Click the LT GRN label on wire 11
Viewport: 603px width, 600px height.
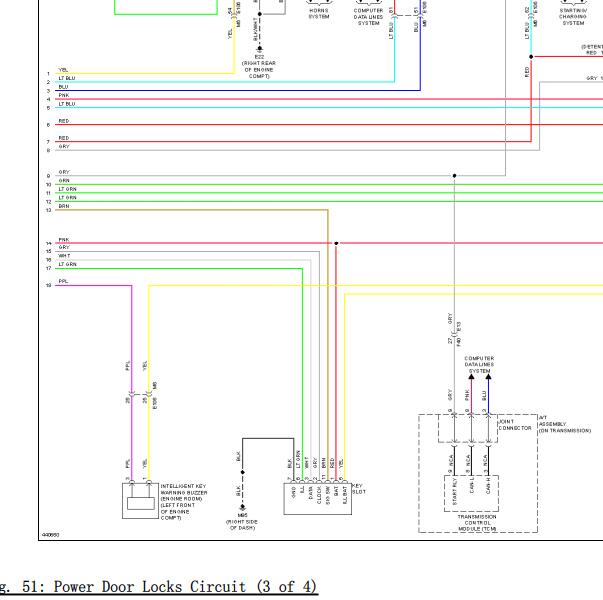(68, 189)
